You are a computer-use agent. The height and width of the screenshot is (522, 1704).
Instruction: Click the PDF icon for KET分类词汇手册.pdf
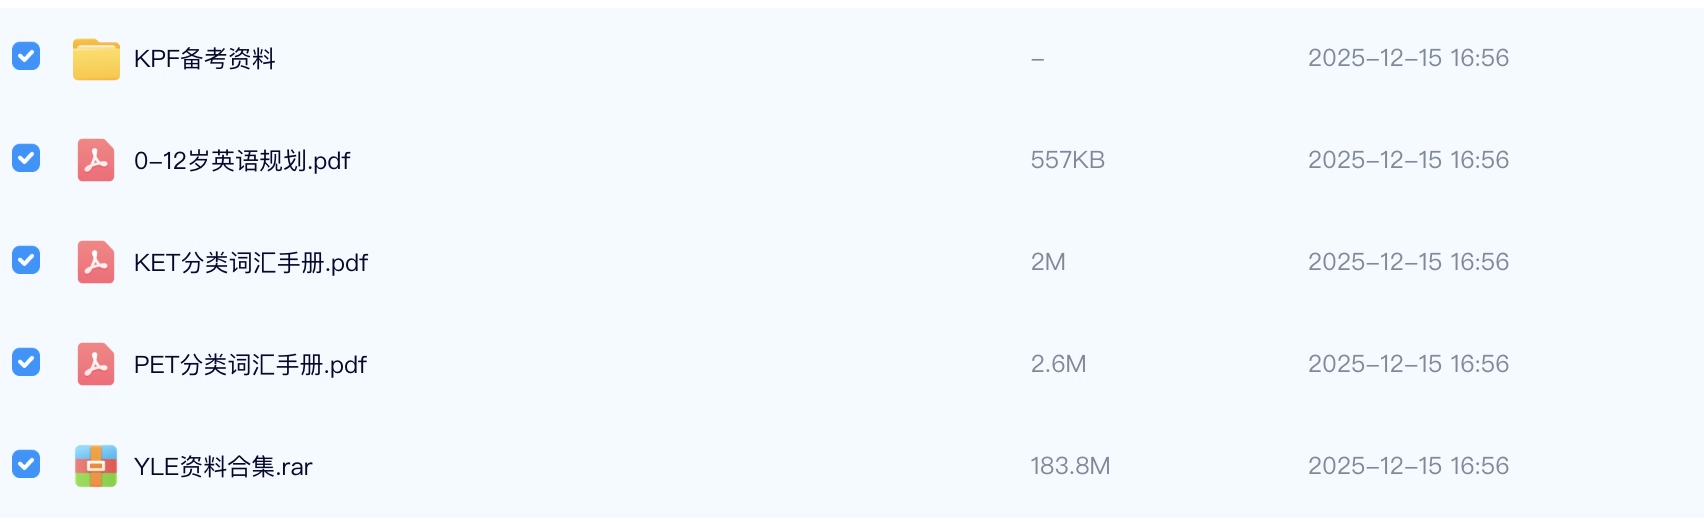[96, 262]
